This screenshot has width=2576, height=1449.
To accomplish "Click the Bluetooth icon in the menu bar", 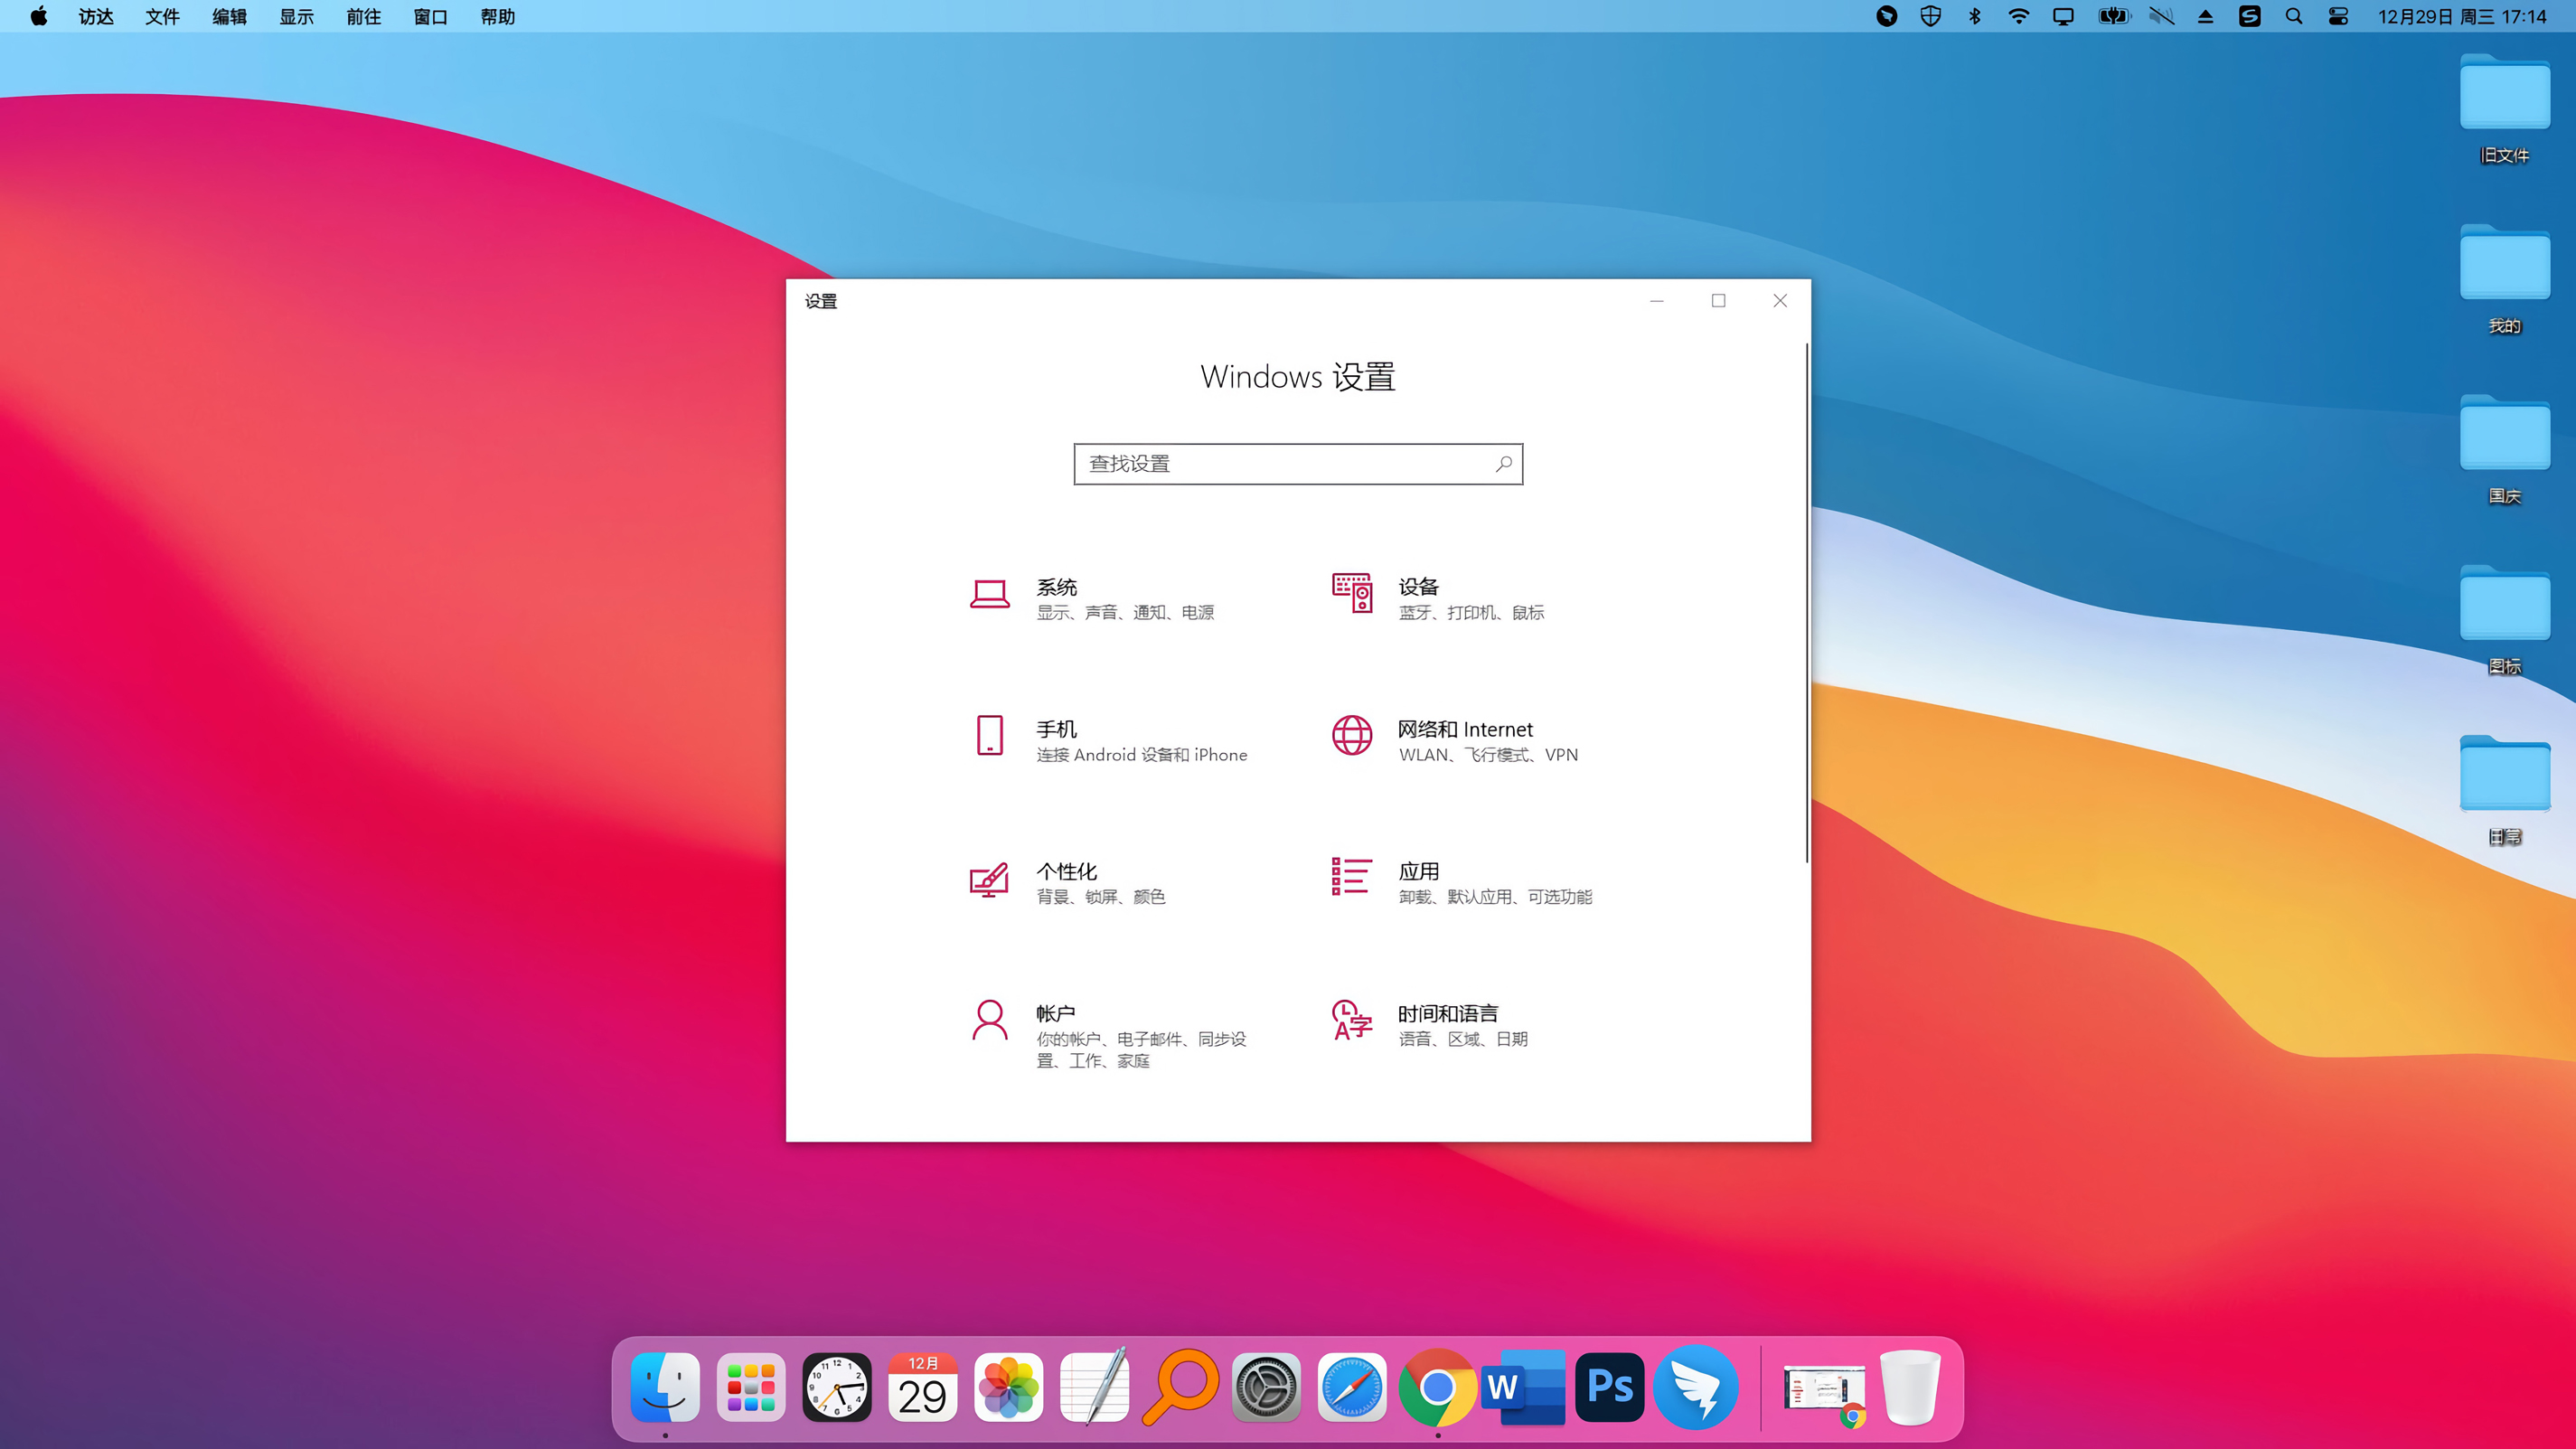I will tap(1974, 16).
